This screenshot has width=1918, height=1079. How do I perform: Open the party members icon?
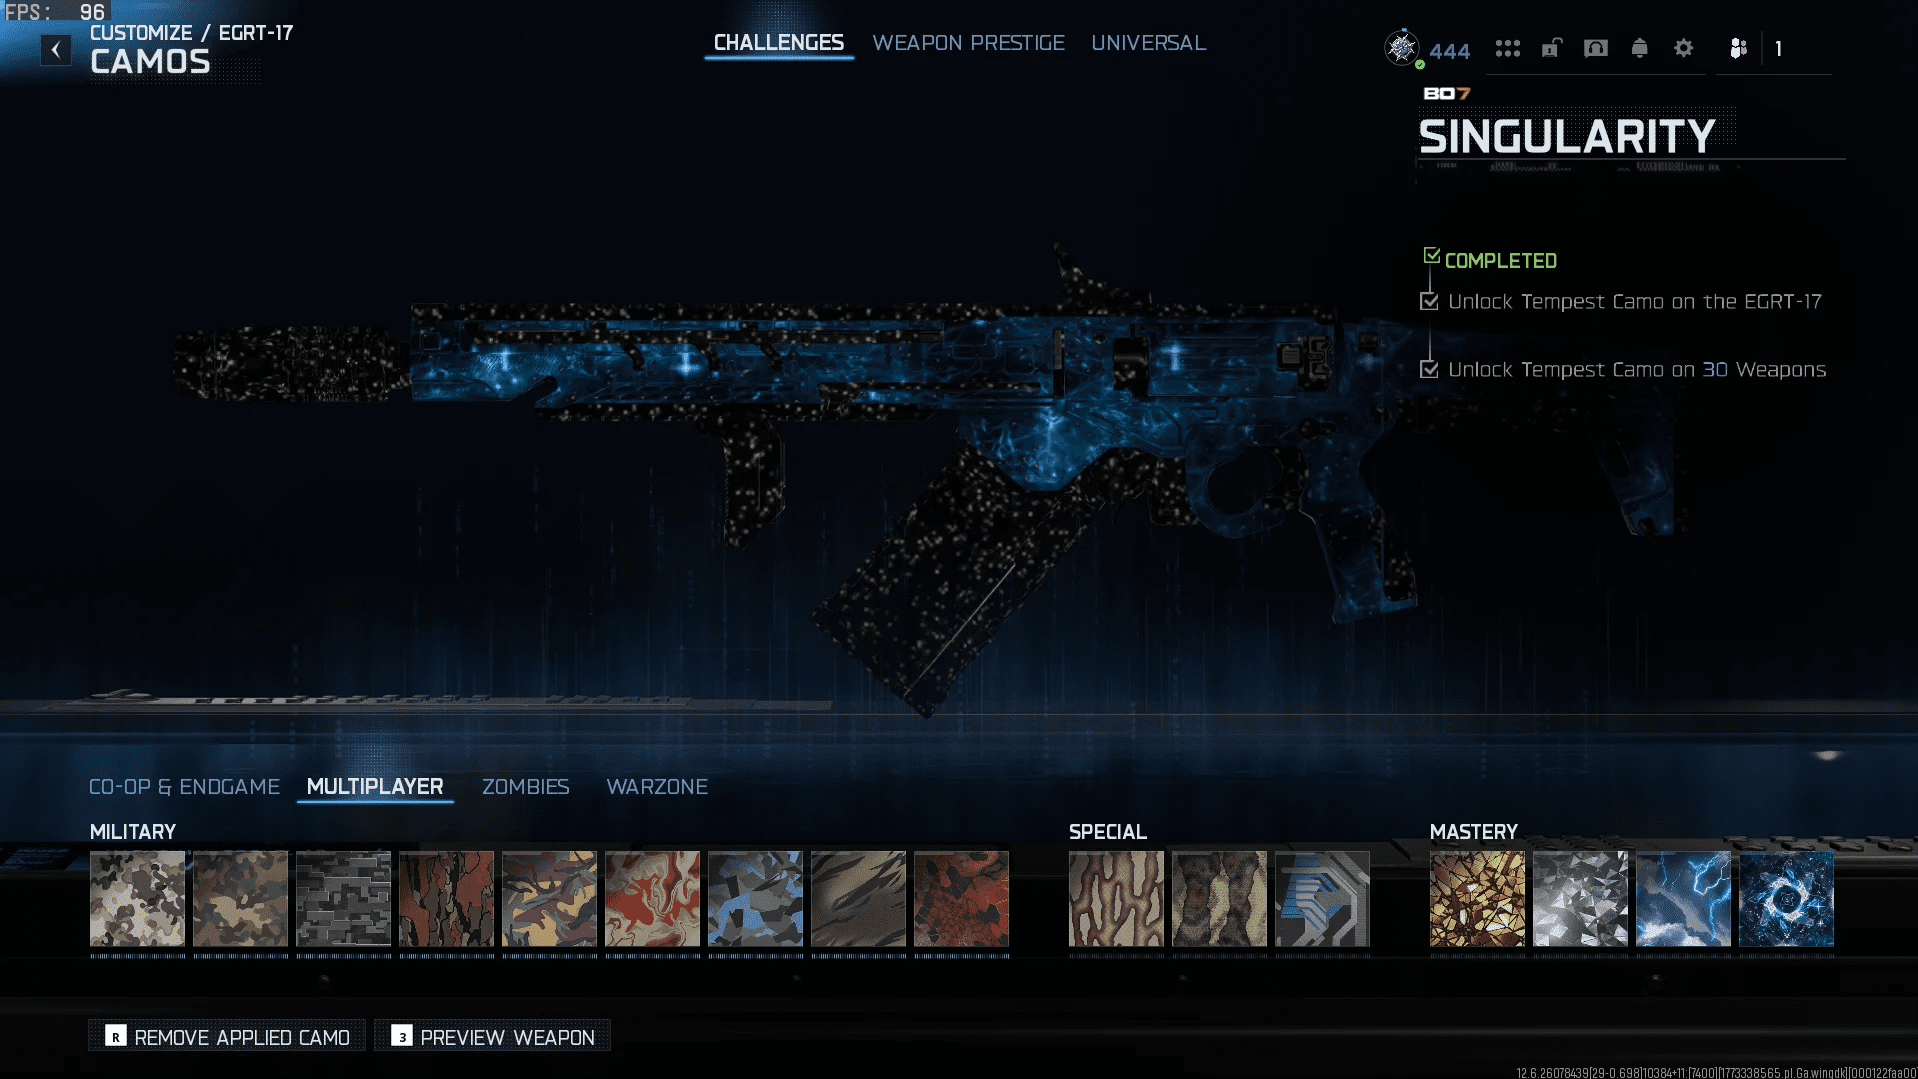(x=1738, y=48)
